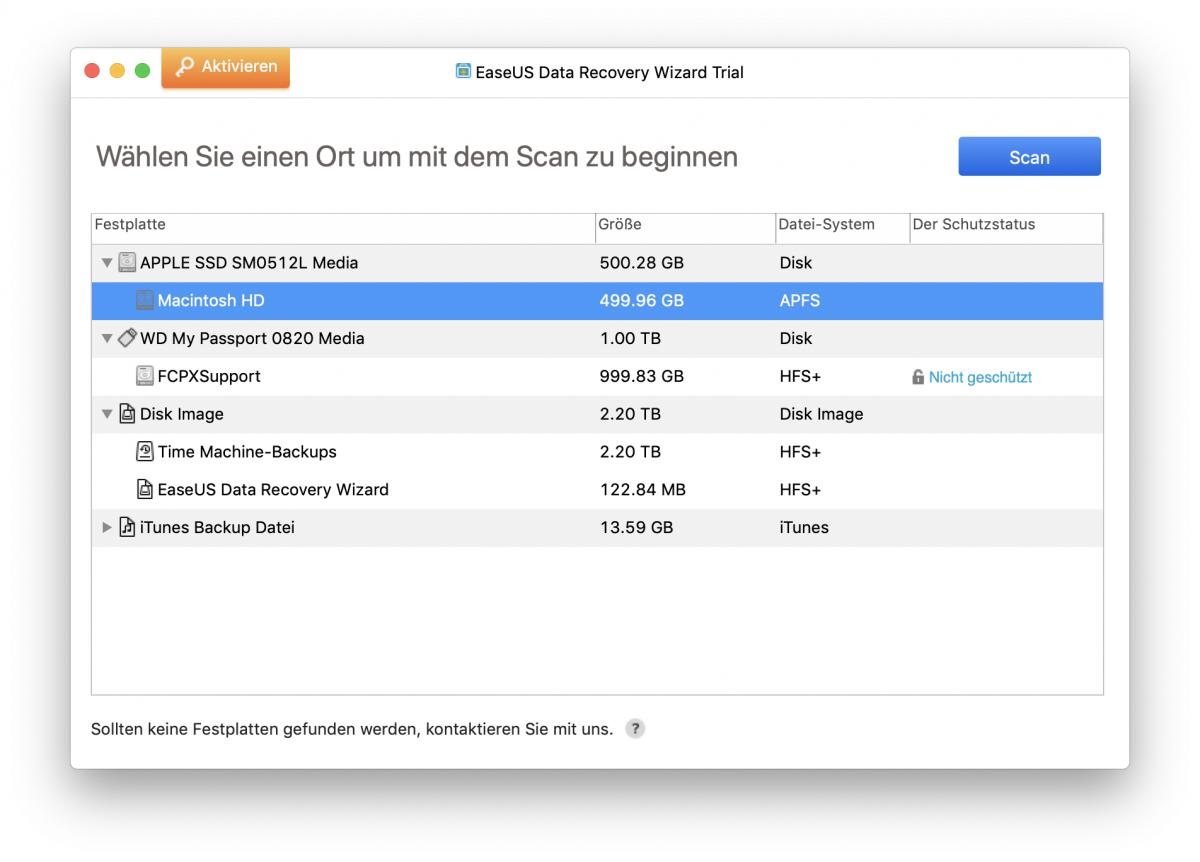This screenshot has width=1200, height=862.
Task: Open the question mark help icon
Action: tap(635, 729)
